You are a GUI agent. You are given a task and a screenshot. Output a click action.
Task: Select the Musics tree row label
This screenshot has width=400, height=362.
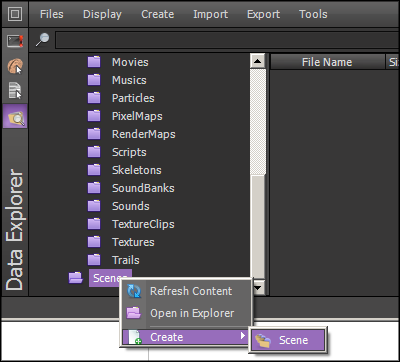tap(129, 80)
